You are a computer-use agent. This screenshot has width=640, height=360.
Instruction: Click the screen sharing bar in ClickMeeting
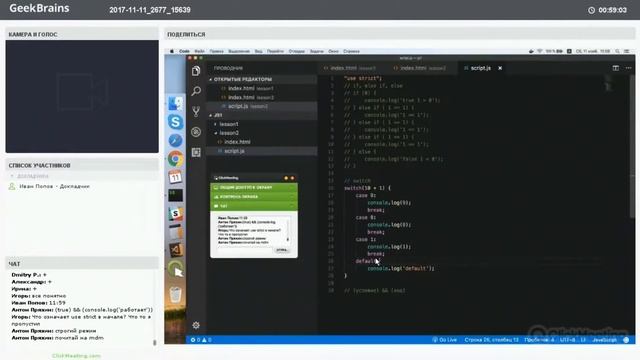coord(254,187)
